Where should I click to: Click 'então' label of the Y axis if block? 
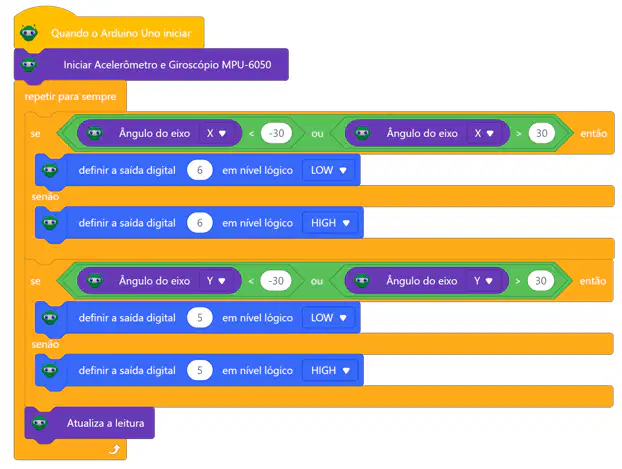point(593,281)
